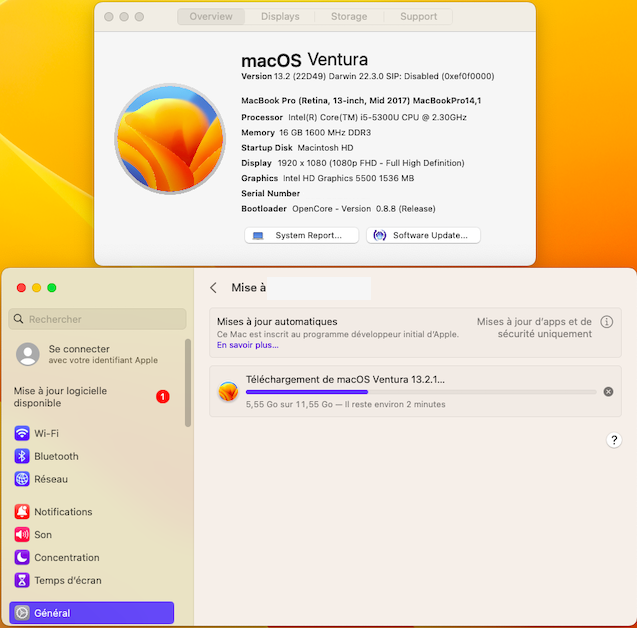Switch to the Displays tab
The height and width of the screenshot is (628, 637).
[280, 17]
